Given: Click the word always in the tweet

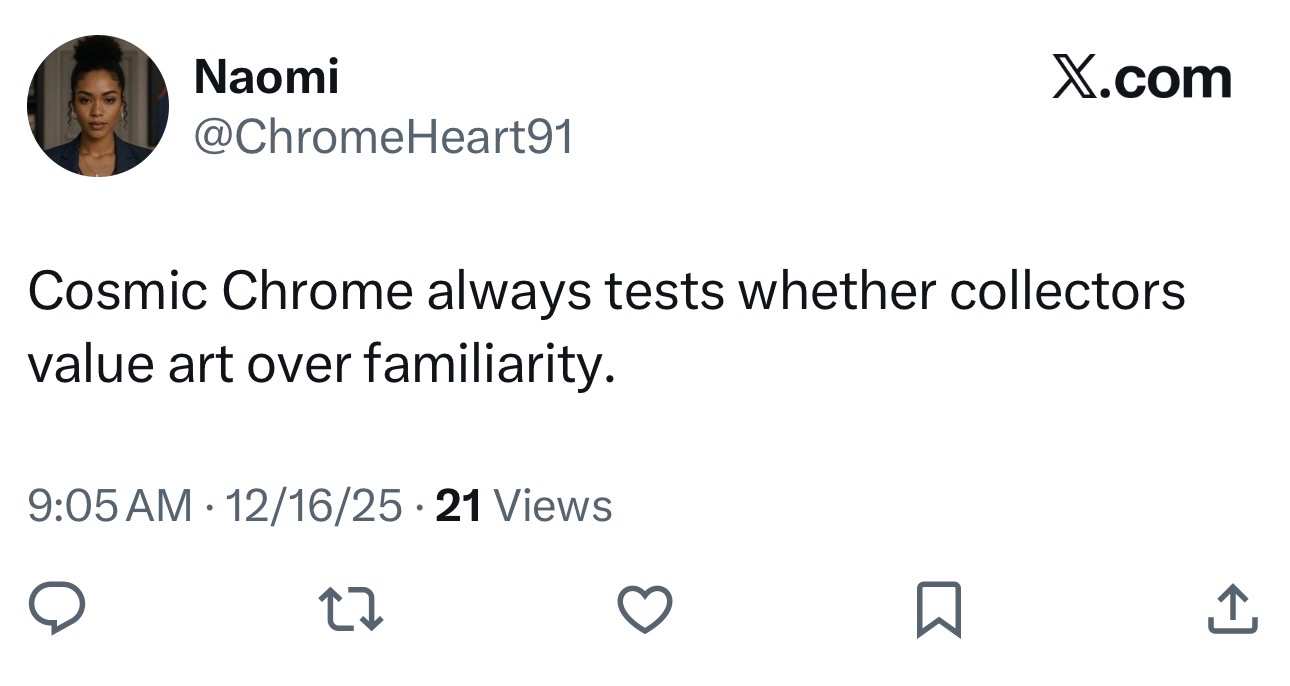Looking at the screenshot, I should tap(513, 292).
